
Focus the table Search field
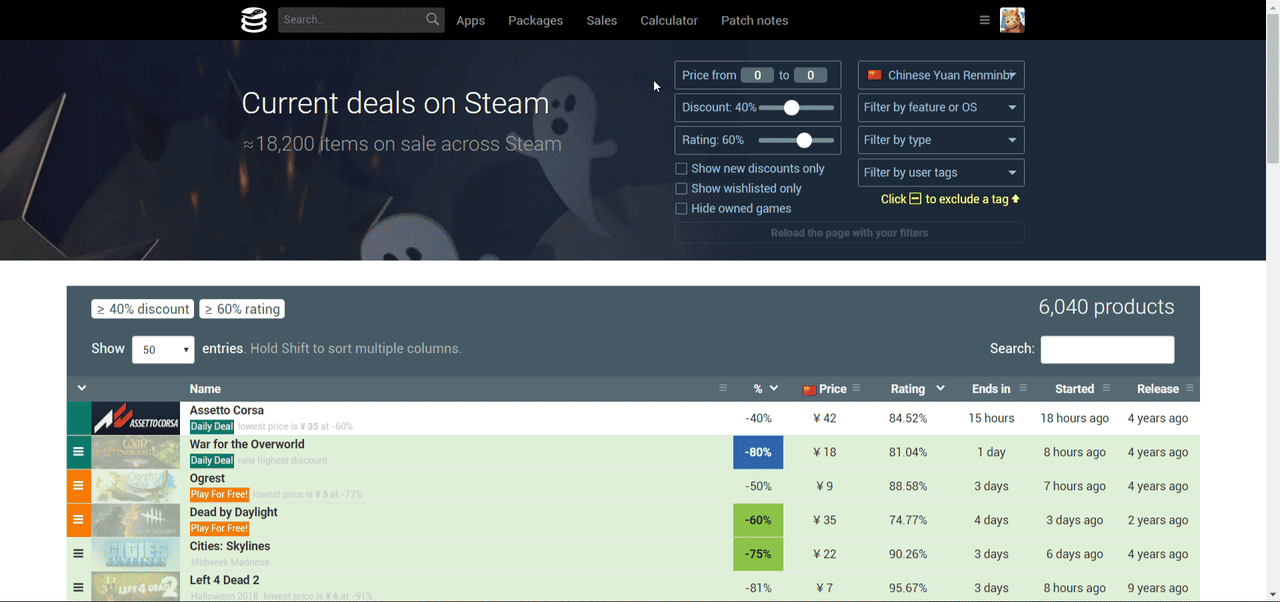[1107, 349]
